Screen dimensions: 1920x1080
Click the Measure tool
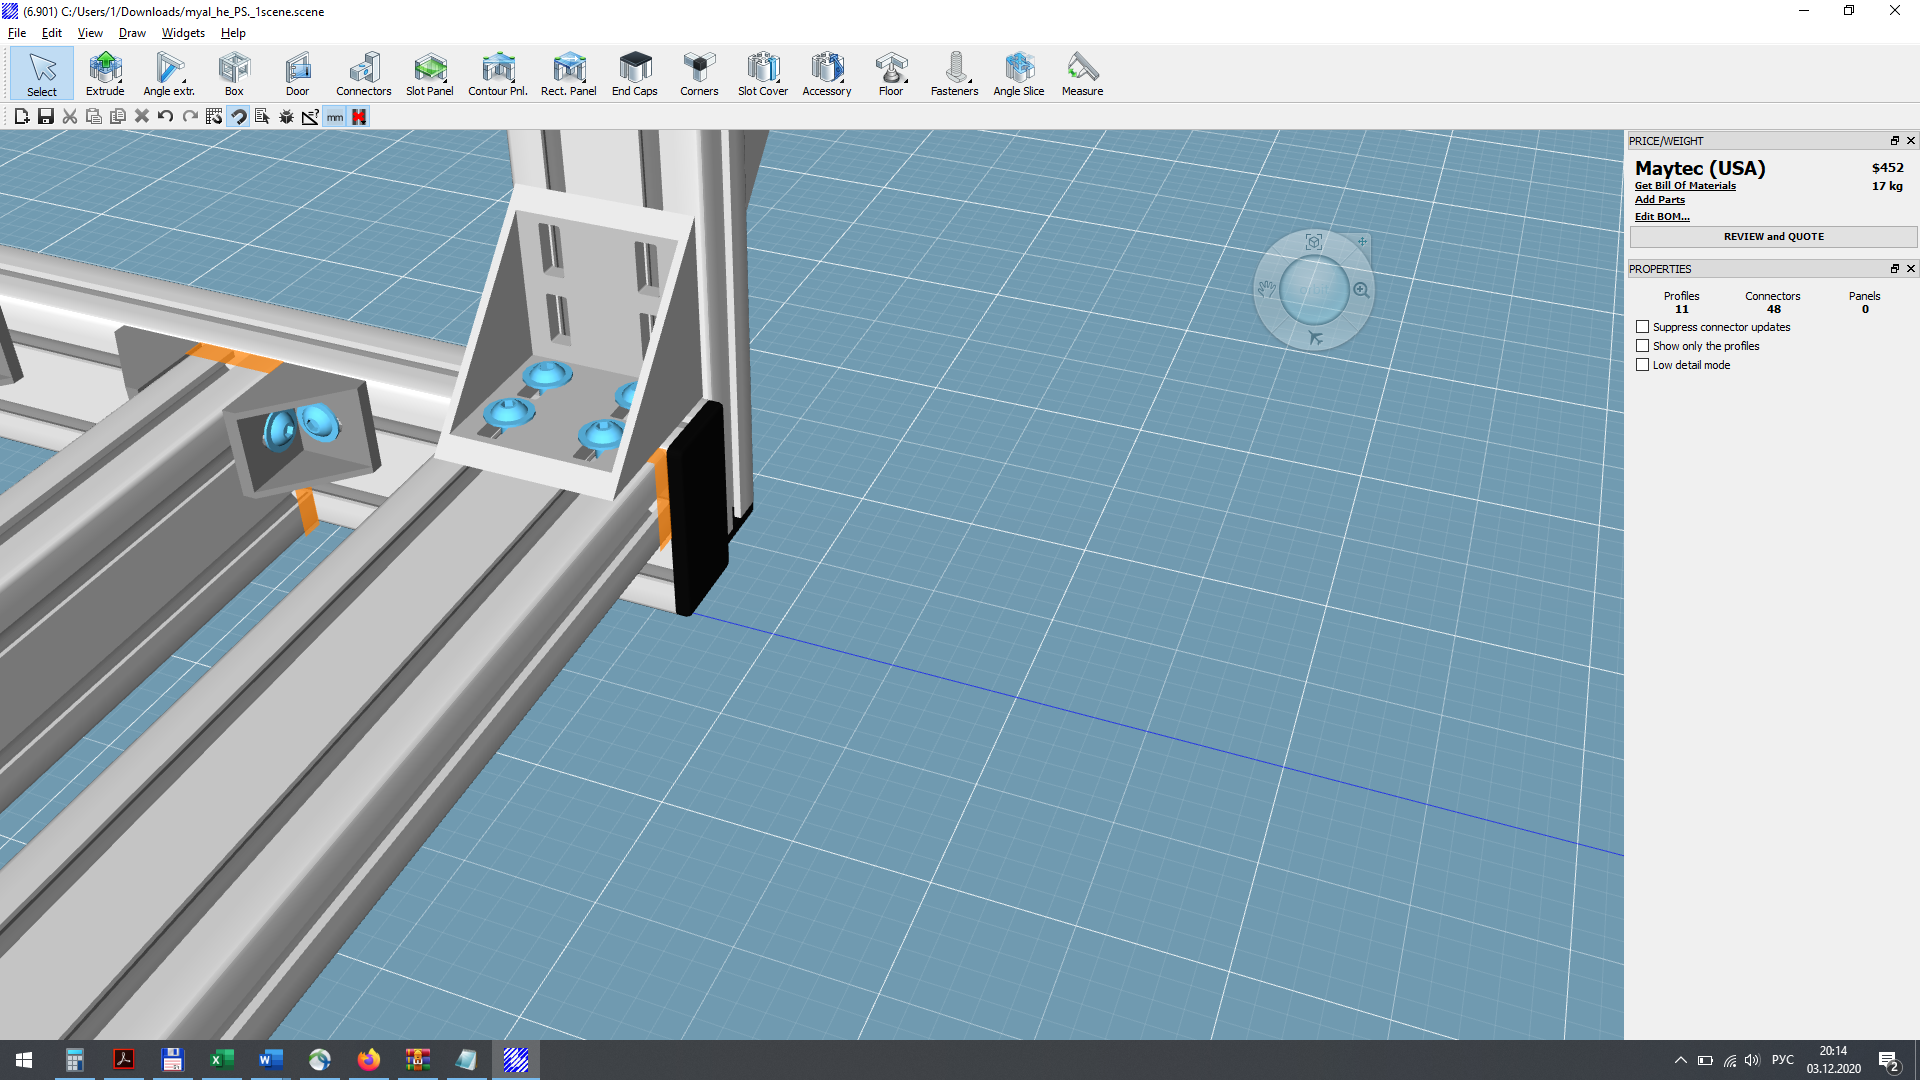tap(1082, 74)
